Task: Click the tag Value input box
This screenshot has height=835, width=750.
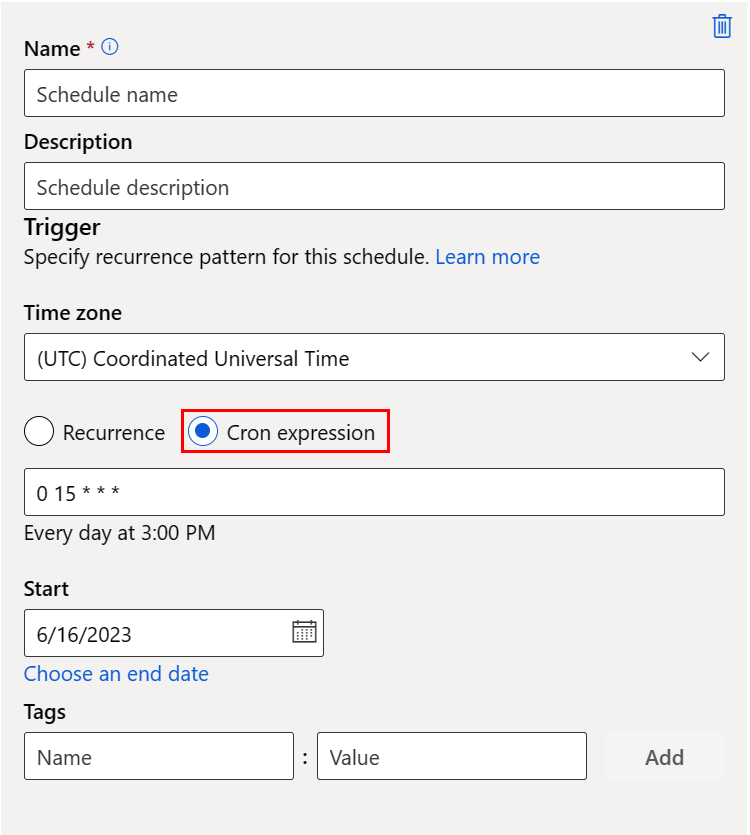Action: [451, 756]
